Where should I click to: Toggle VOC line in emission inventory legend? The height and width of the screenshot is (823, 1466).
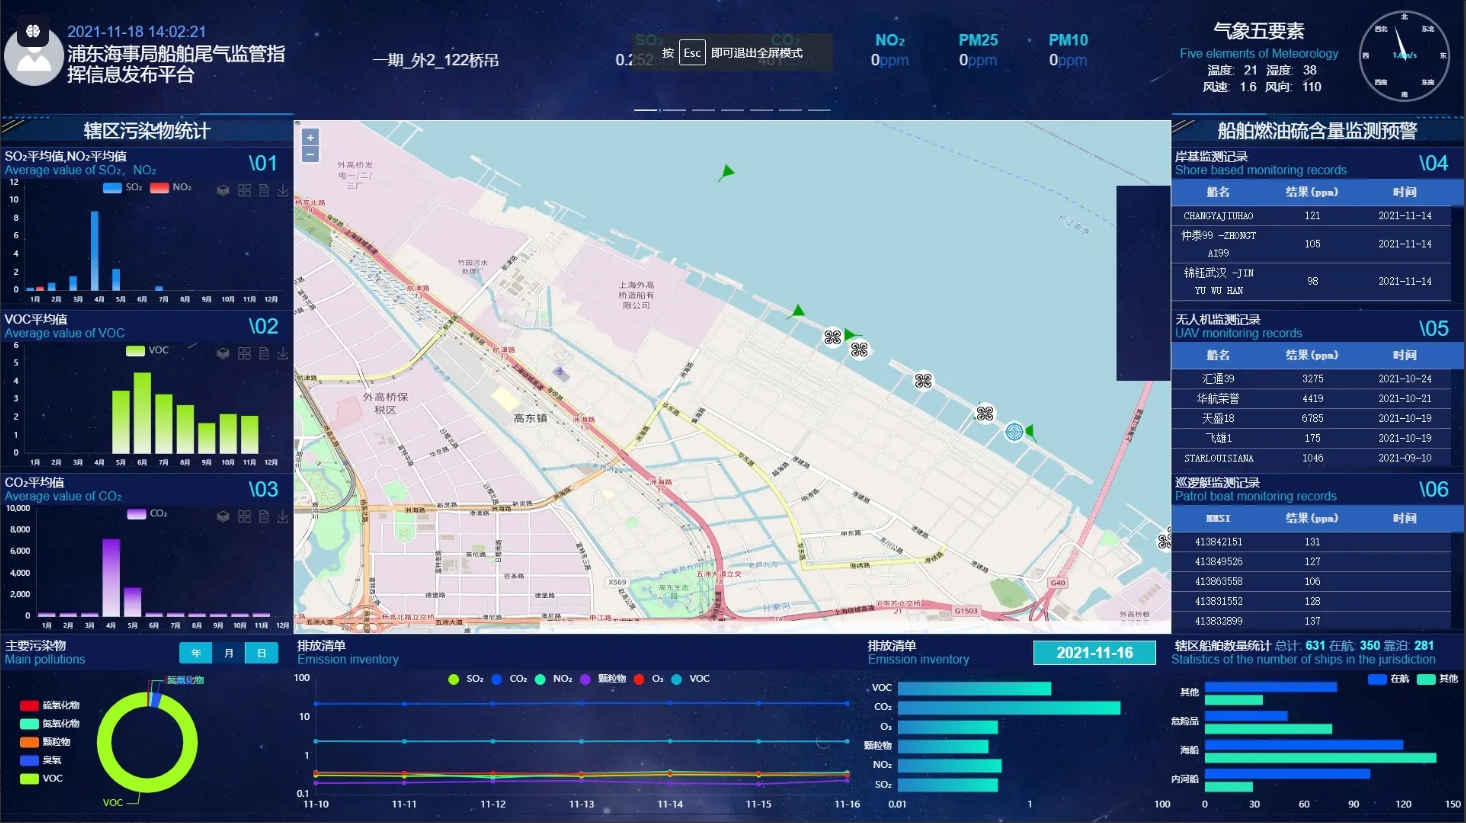click(691, 679)
